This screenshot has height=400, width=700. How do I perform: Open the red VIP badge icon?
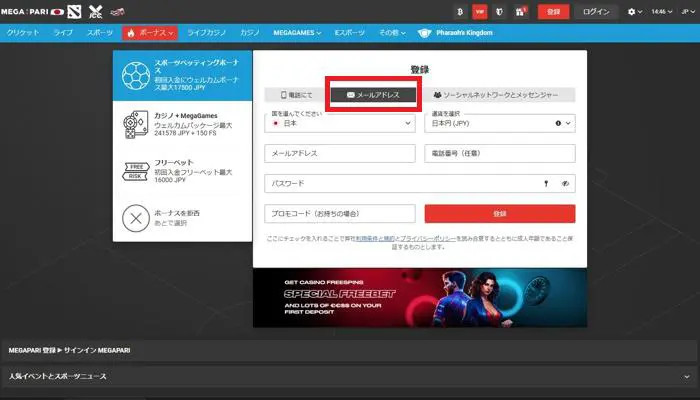479,12
